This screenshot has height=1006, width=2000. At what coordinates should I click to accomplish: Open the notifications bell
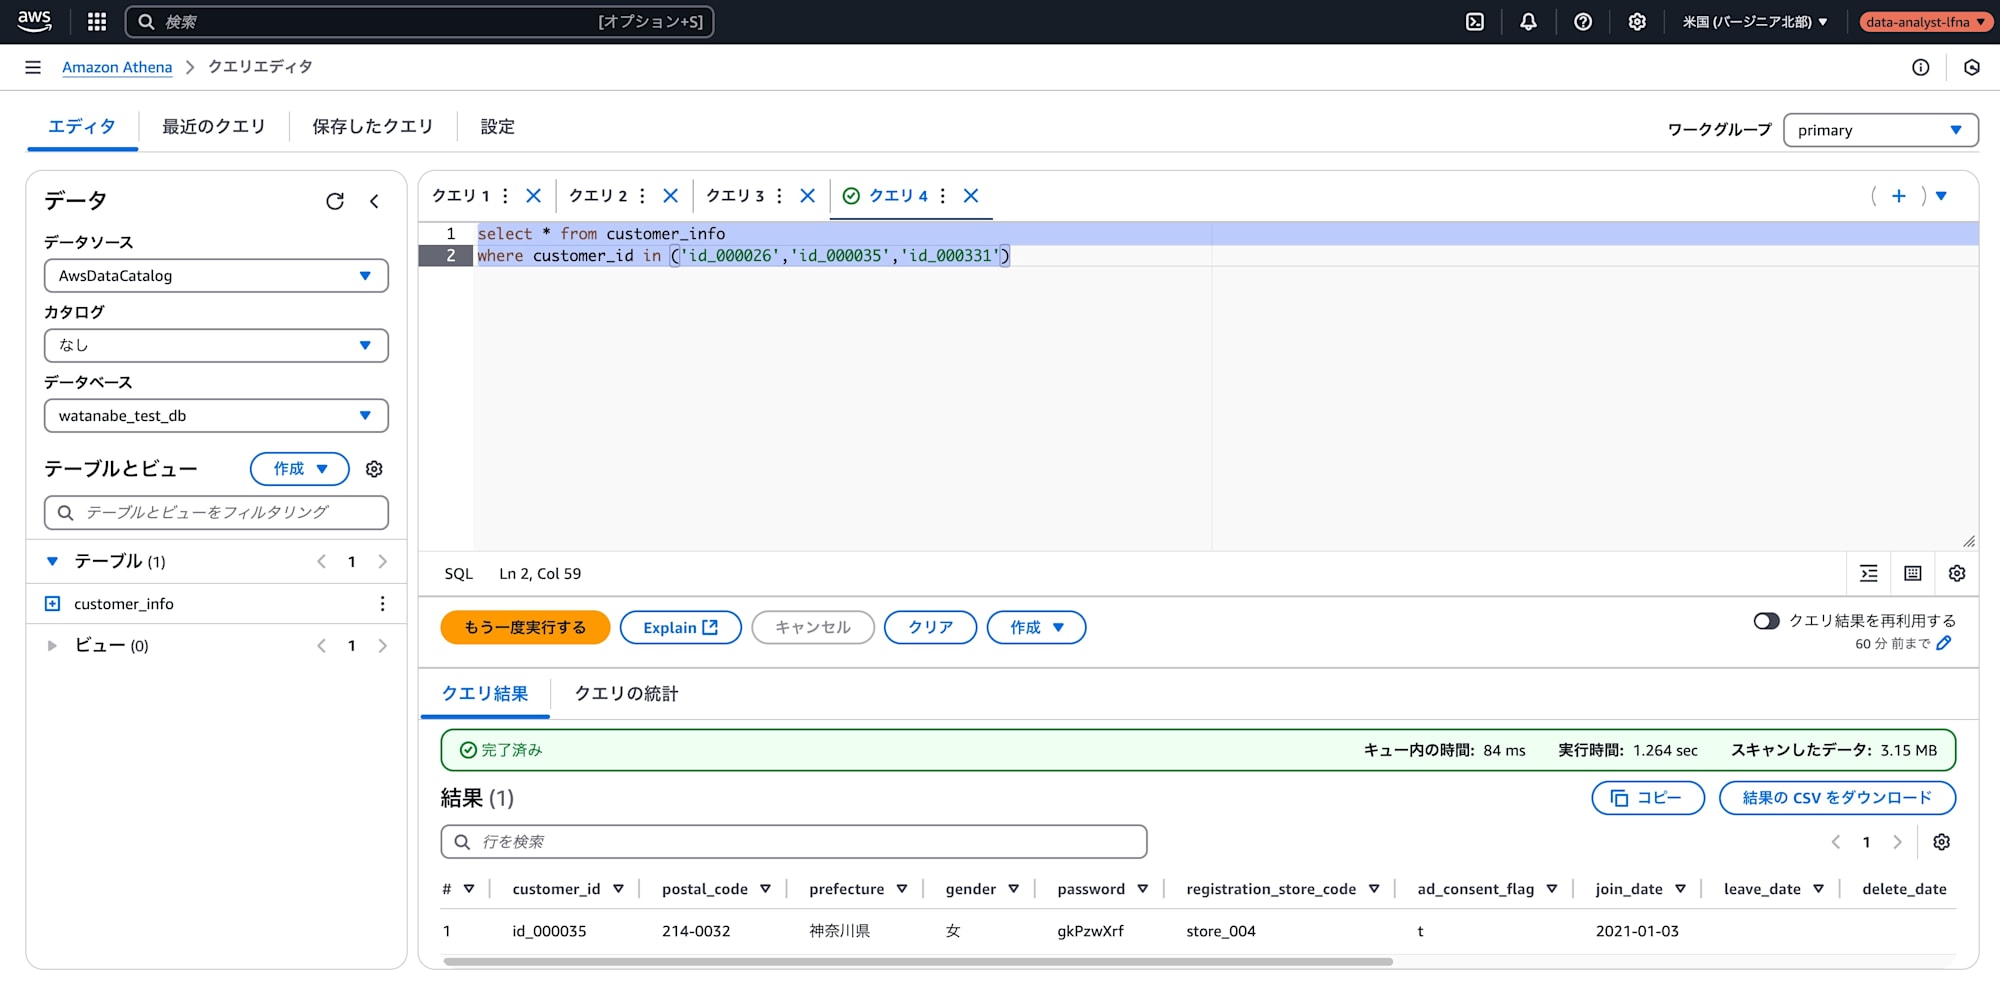click(1528, 21)
